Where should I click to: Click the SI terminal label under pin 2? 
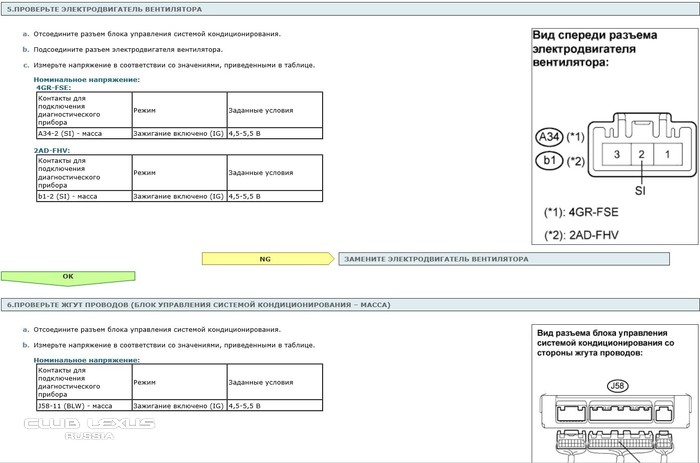pyautogui.click(x=642, y=191)
